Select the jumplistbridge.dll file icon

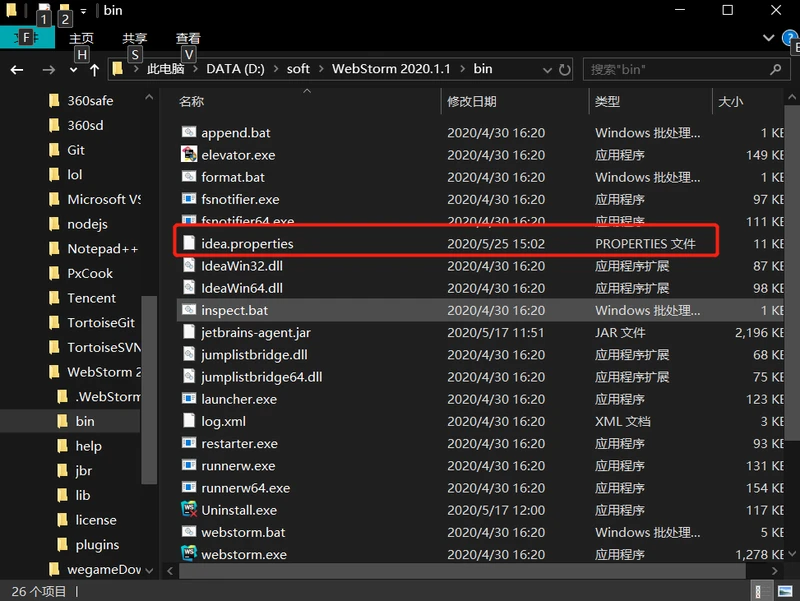[x=189, y=355]
